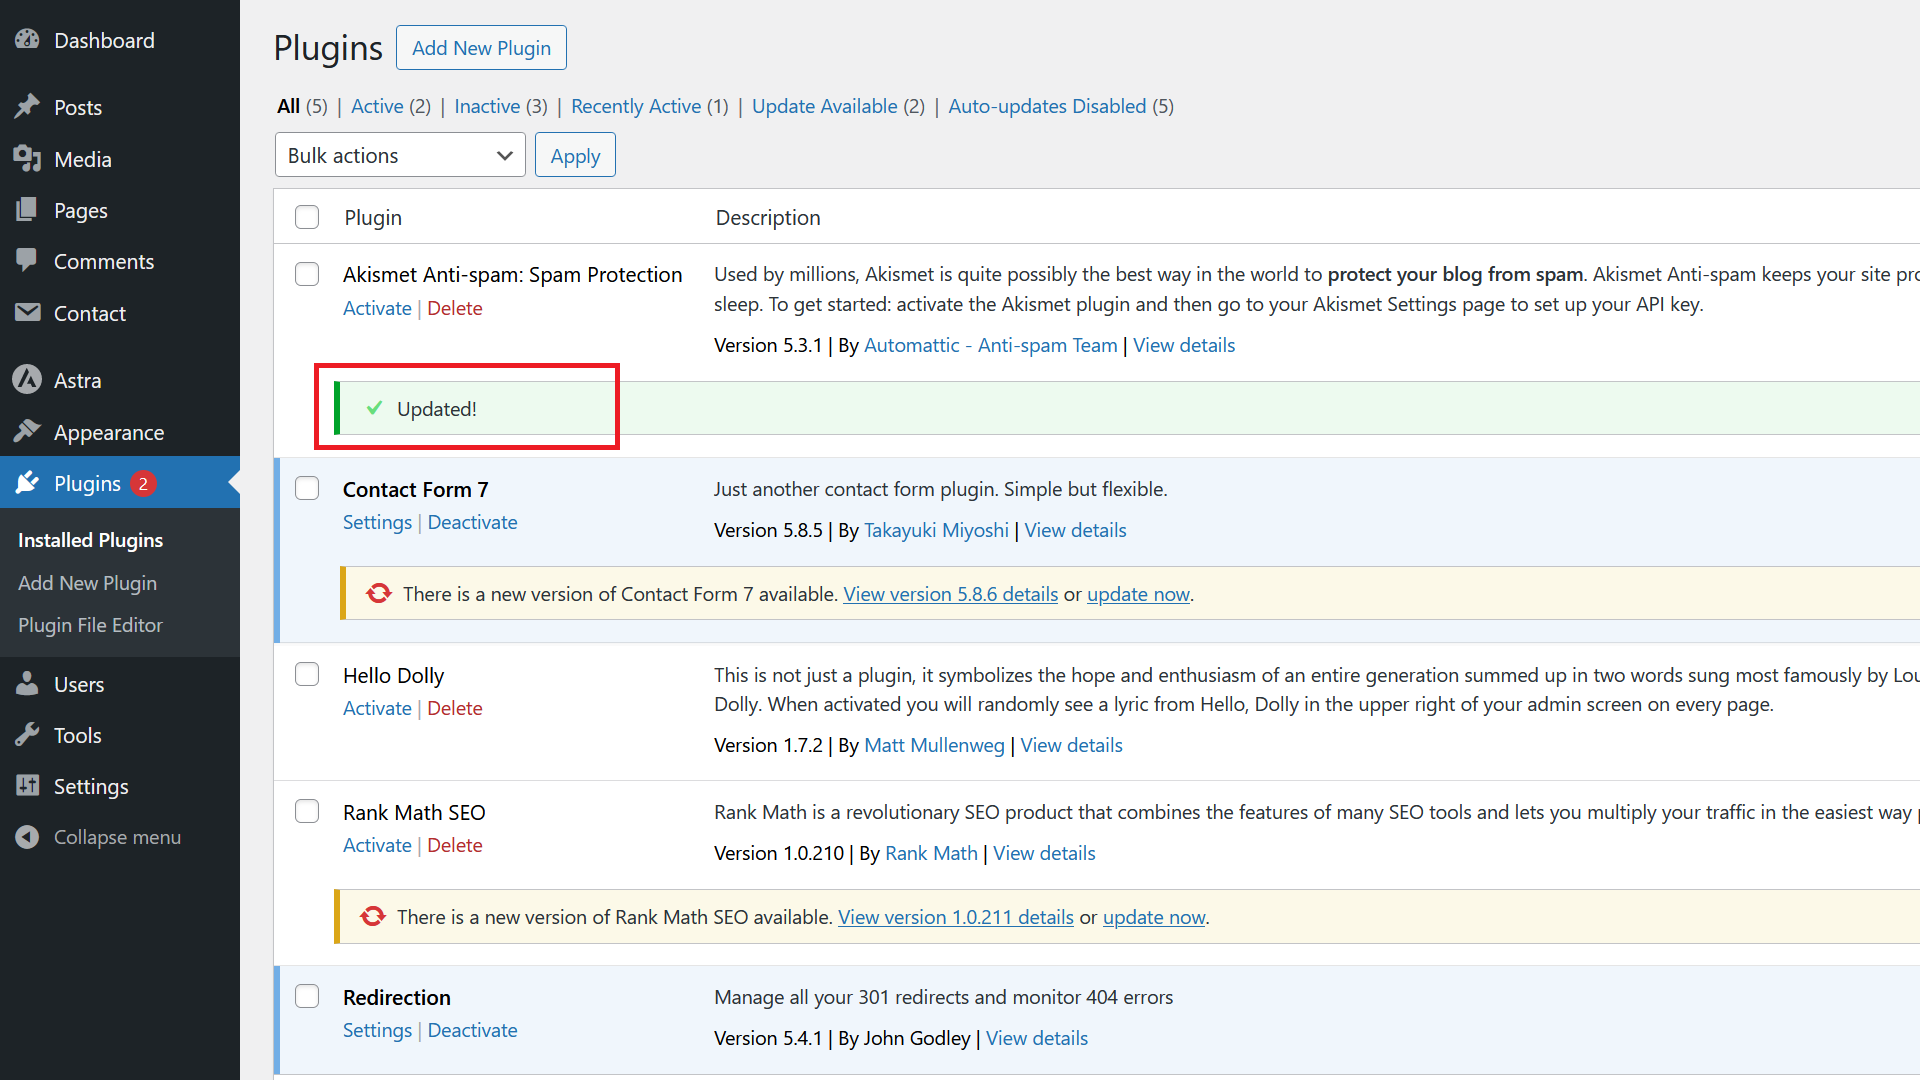This screenshot has height=1080, width=1920.
Task: Filter plugins by Inactive
Action: [487, 106]
